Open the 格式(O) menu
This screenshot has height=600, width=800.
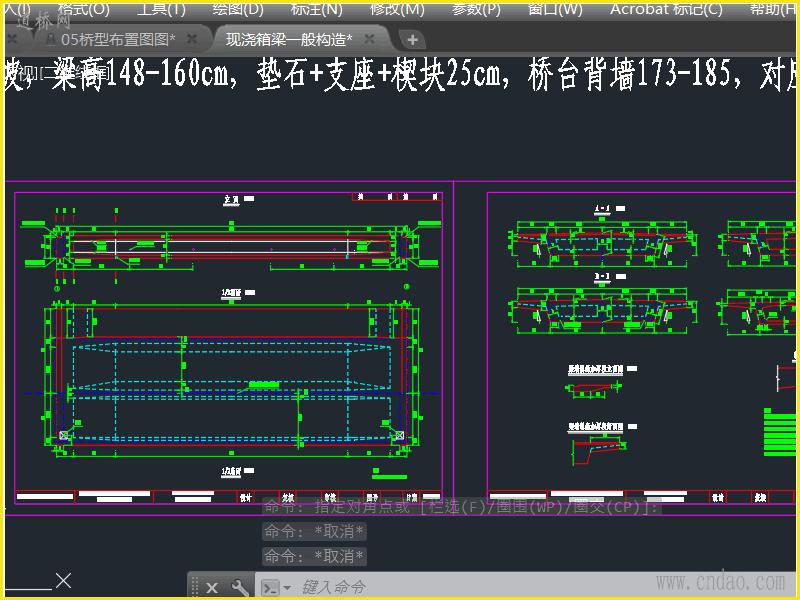(x=83, y=9)
